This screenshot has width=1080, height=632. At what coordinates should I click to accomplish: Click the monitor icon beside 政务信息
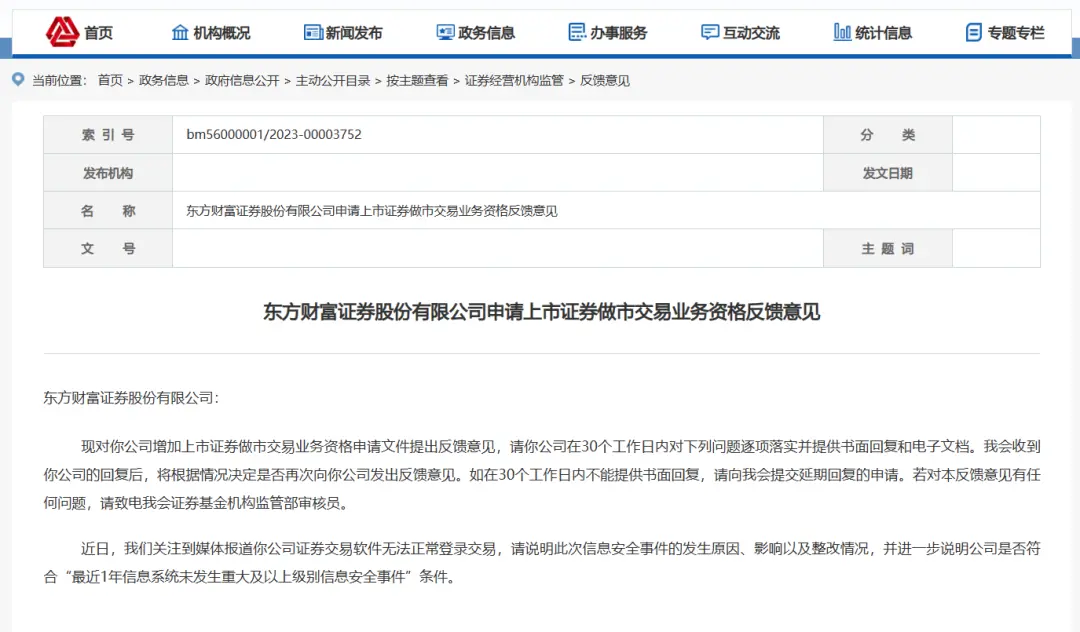(x=445, y=32)
